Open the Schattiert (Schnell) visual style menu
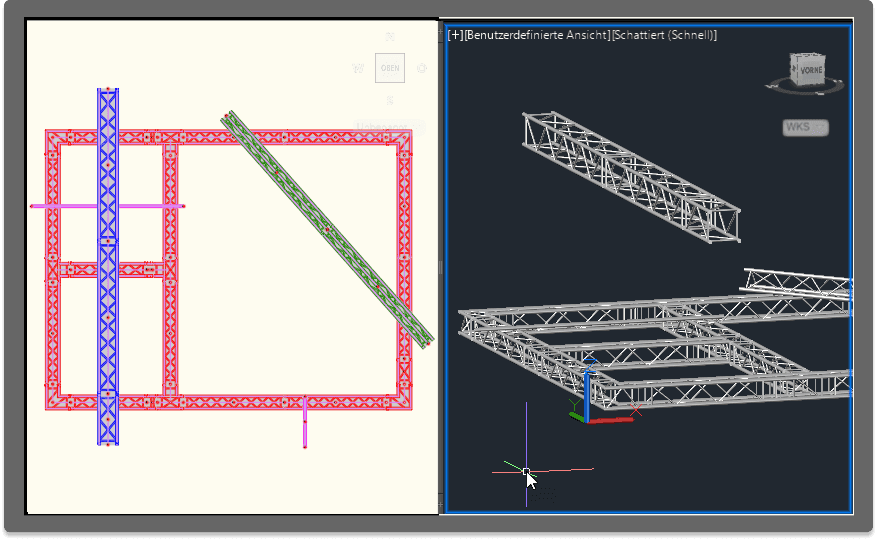877x541 pixels. [665, 35]
